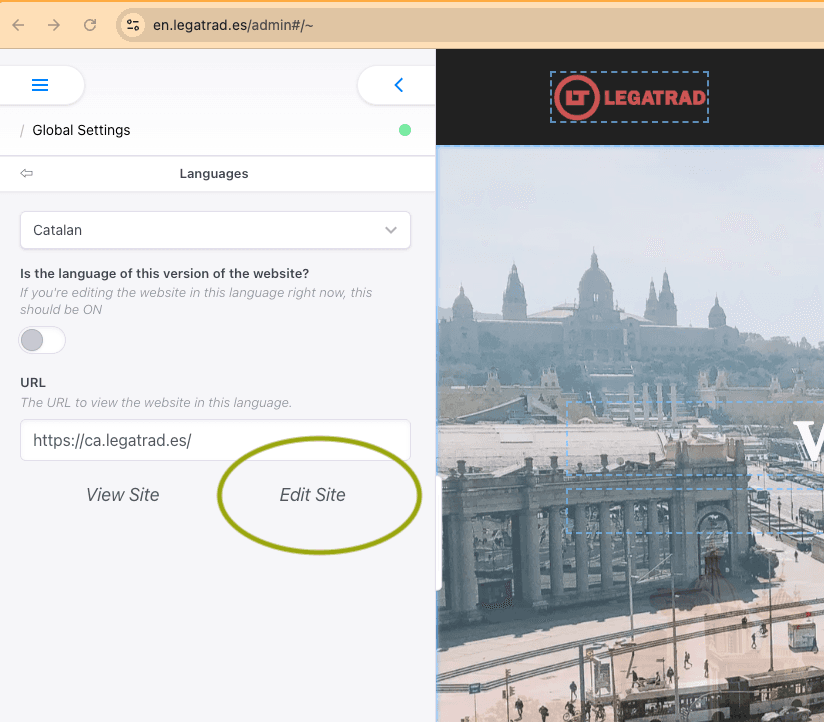Click the View Site link
This screenshot has width=824, height=722.
[x=122, y=495]
